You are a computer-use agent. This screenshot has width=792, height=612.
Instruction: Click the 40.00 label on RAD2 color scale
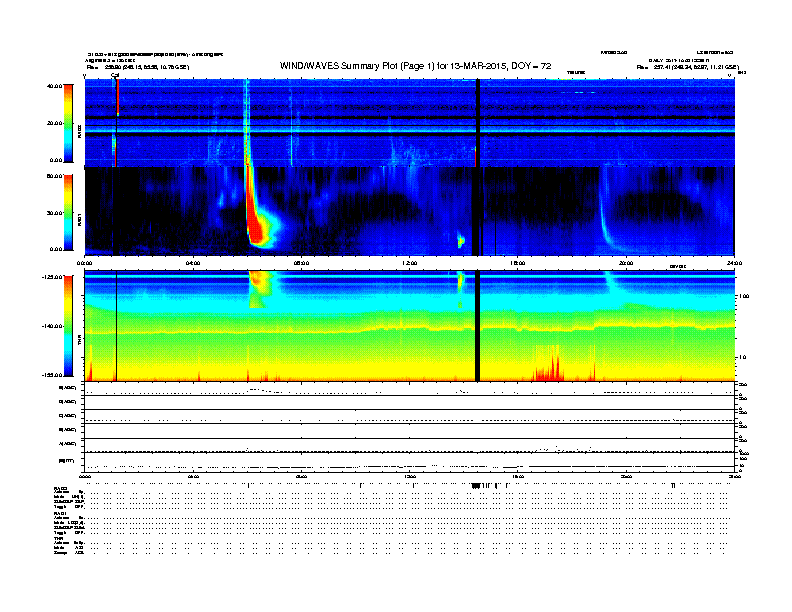click(x=54, y=86)
